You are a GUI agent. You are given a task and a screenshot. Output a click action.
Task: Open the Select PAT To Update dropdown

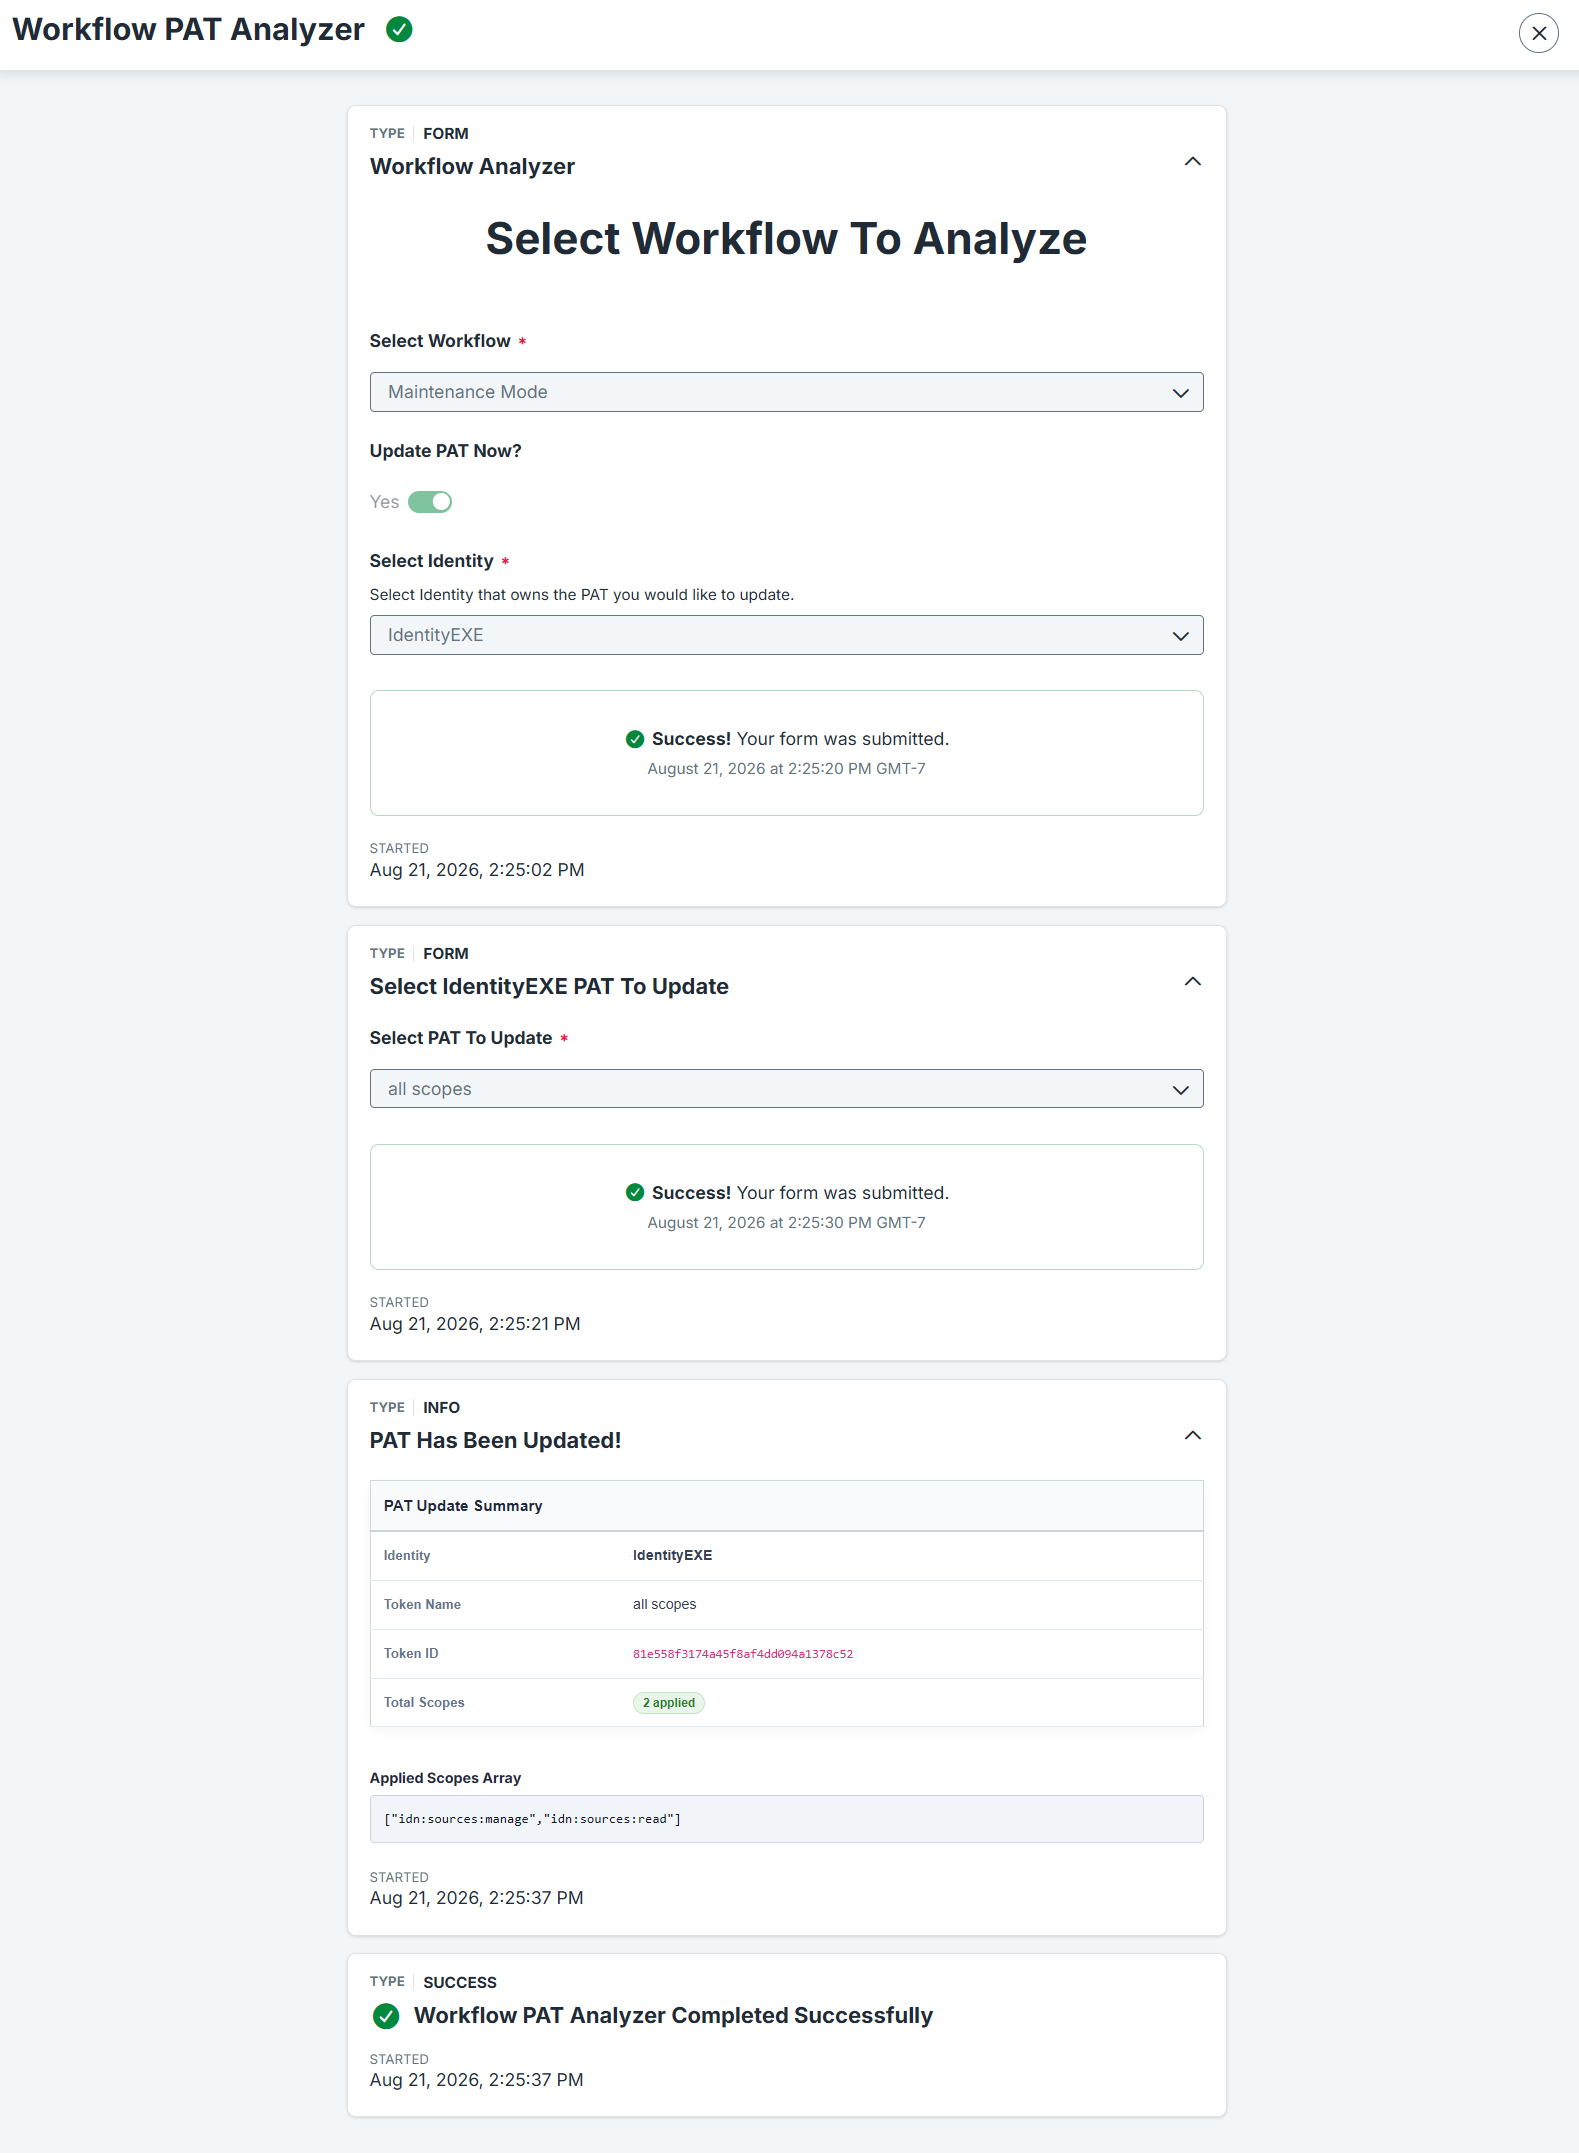click(786, 1089)
